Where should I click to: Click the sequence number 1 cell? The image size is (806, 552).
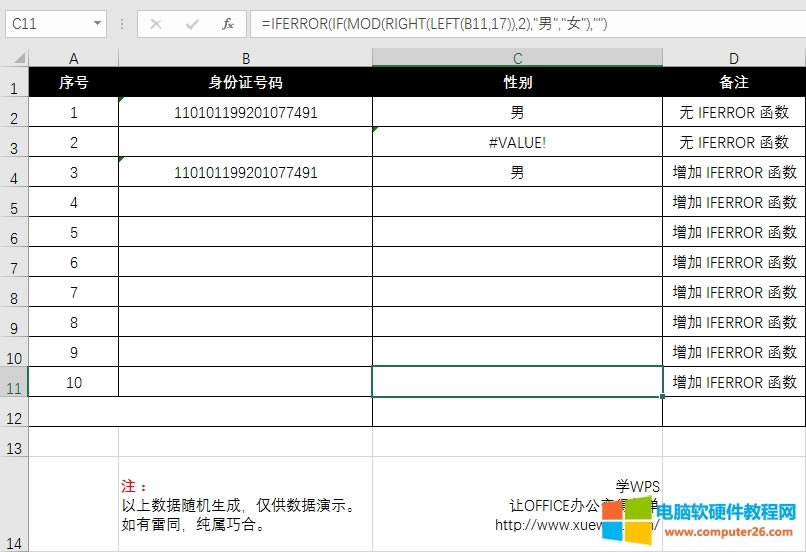[x=74, y=112]
